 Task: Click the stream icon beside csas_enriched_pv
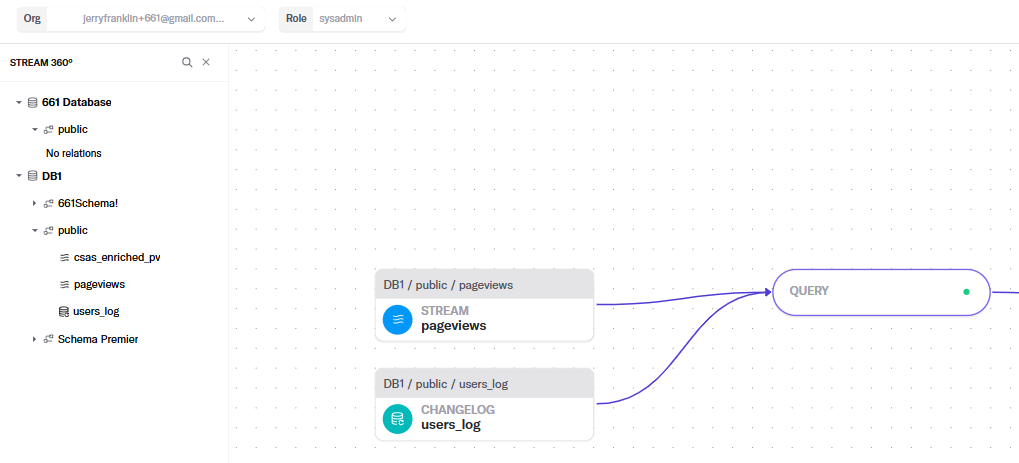click(x=64, y=257)
